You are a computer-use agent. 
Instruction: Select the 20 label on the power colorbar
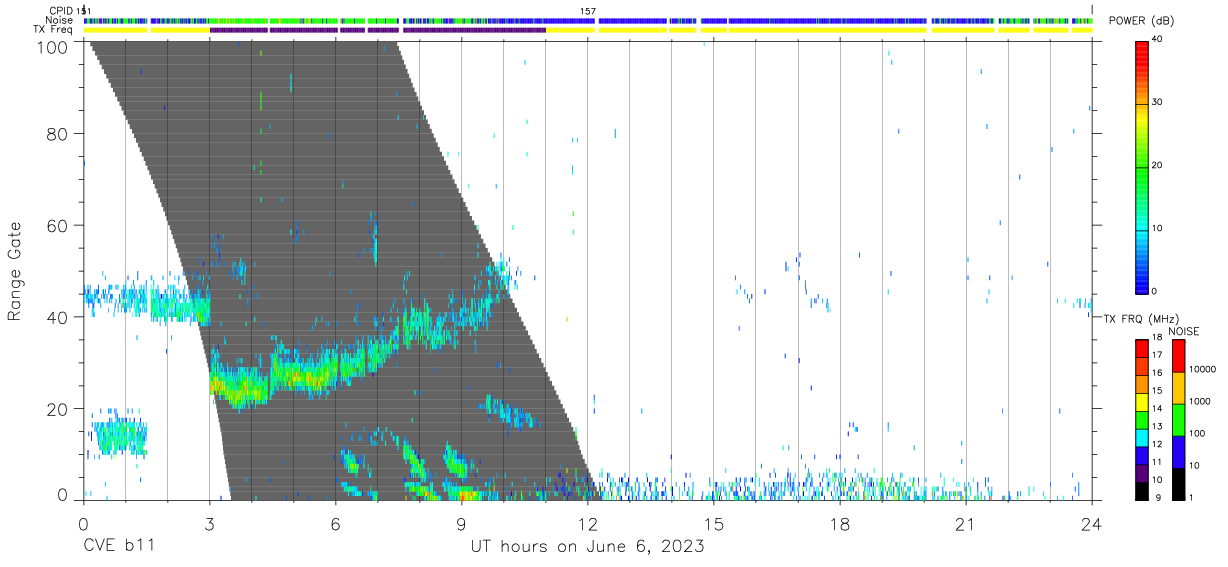point(1158,165)
